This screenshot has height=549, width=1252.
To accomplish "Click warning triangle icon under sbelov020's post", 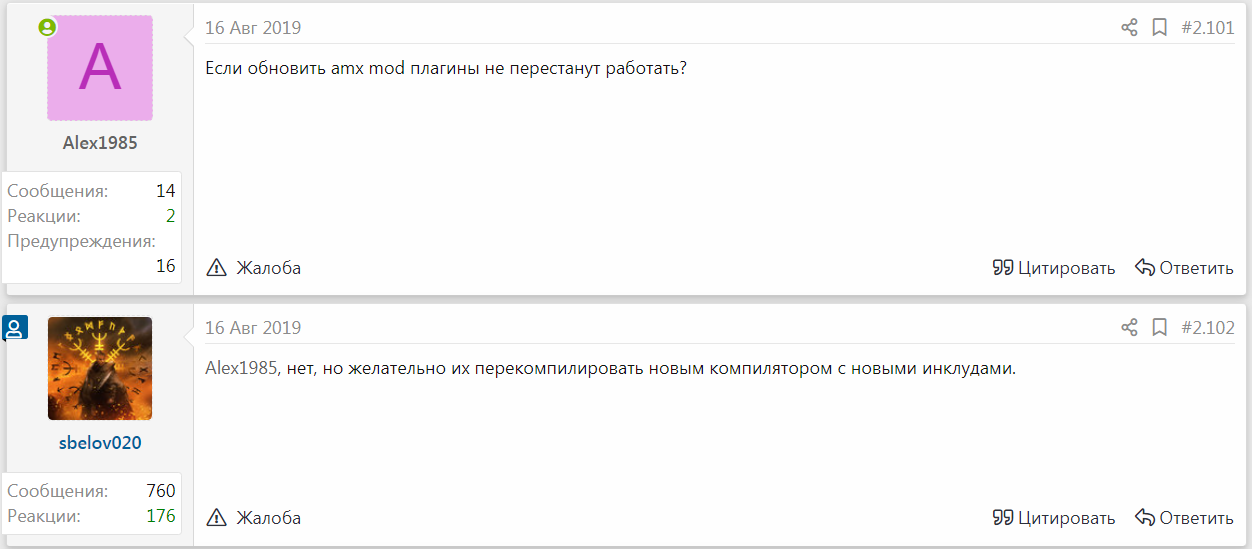I will click(217, 518).
